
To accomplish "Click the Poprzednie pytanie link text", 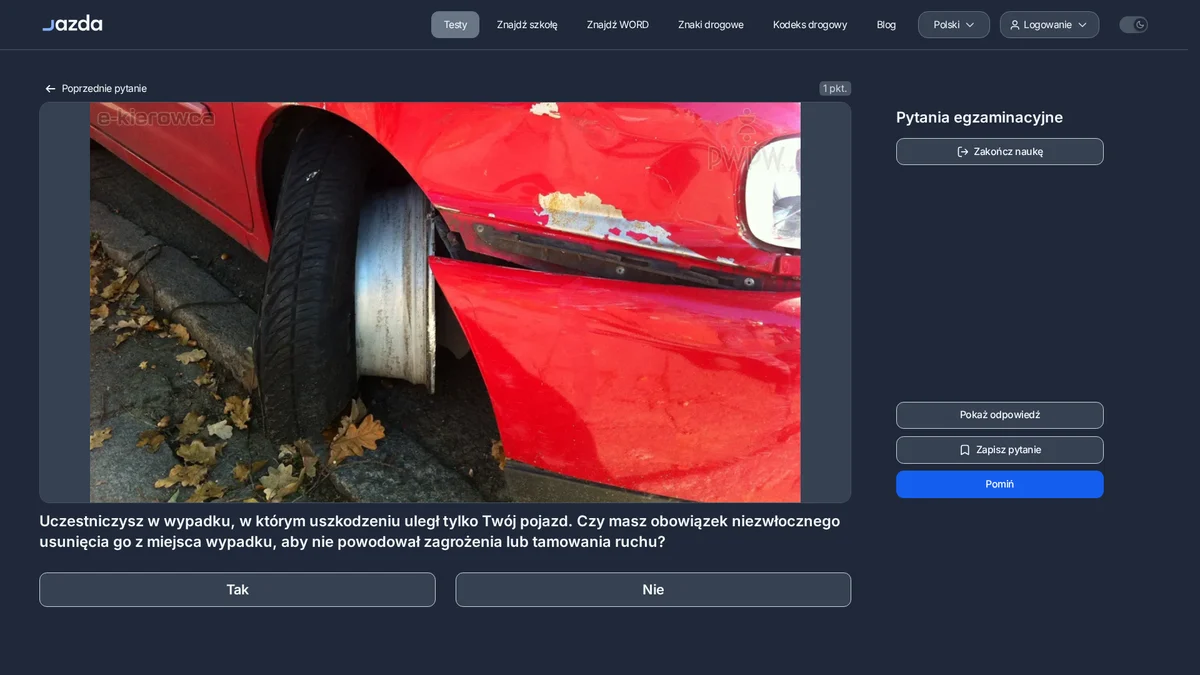I will [x=104, y=89].
